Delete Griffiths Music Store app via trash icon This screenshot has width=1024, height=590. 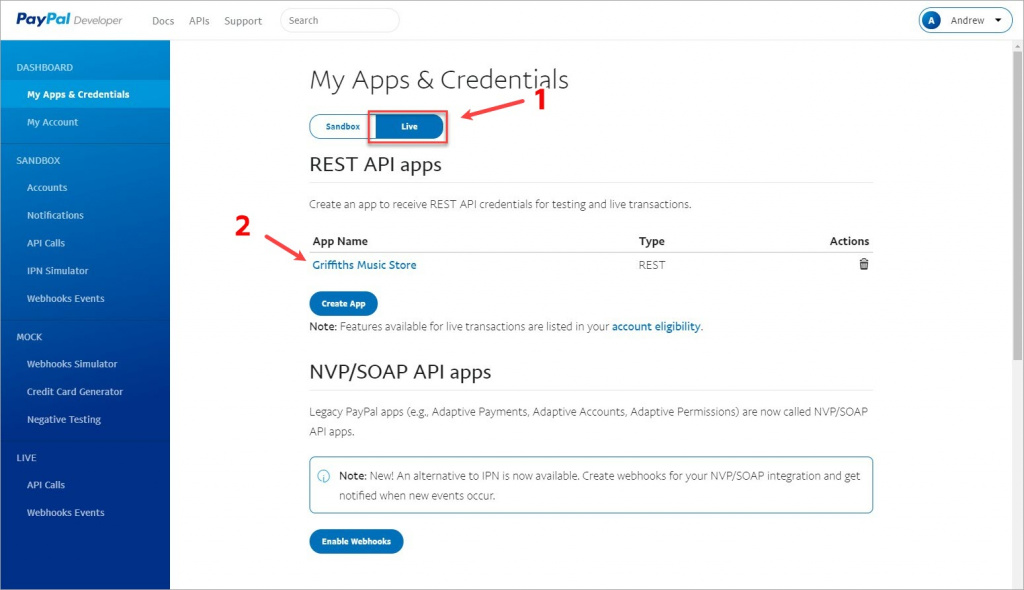point(863,264)
